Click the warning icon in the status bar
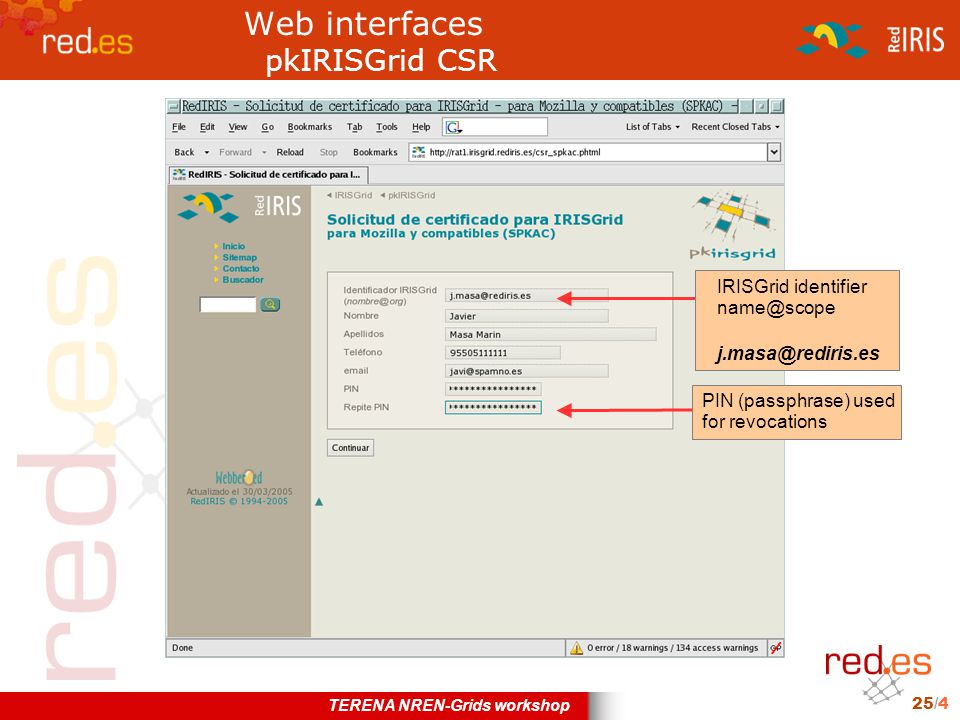Image resolution: width=960 pixels, height=720 pixels. click(x=576, y=648)
